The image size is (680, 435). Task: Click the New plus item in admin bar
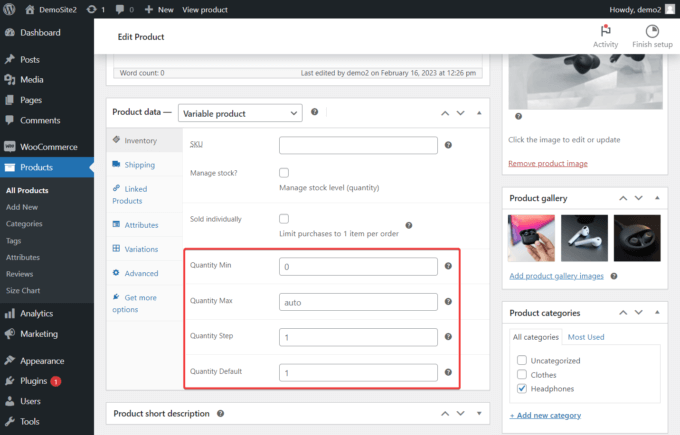click(159, 10)
